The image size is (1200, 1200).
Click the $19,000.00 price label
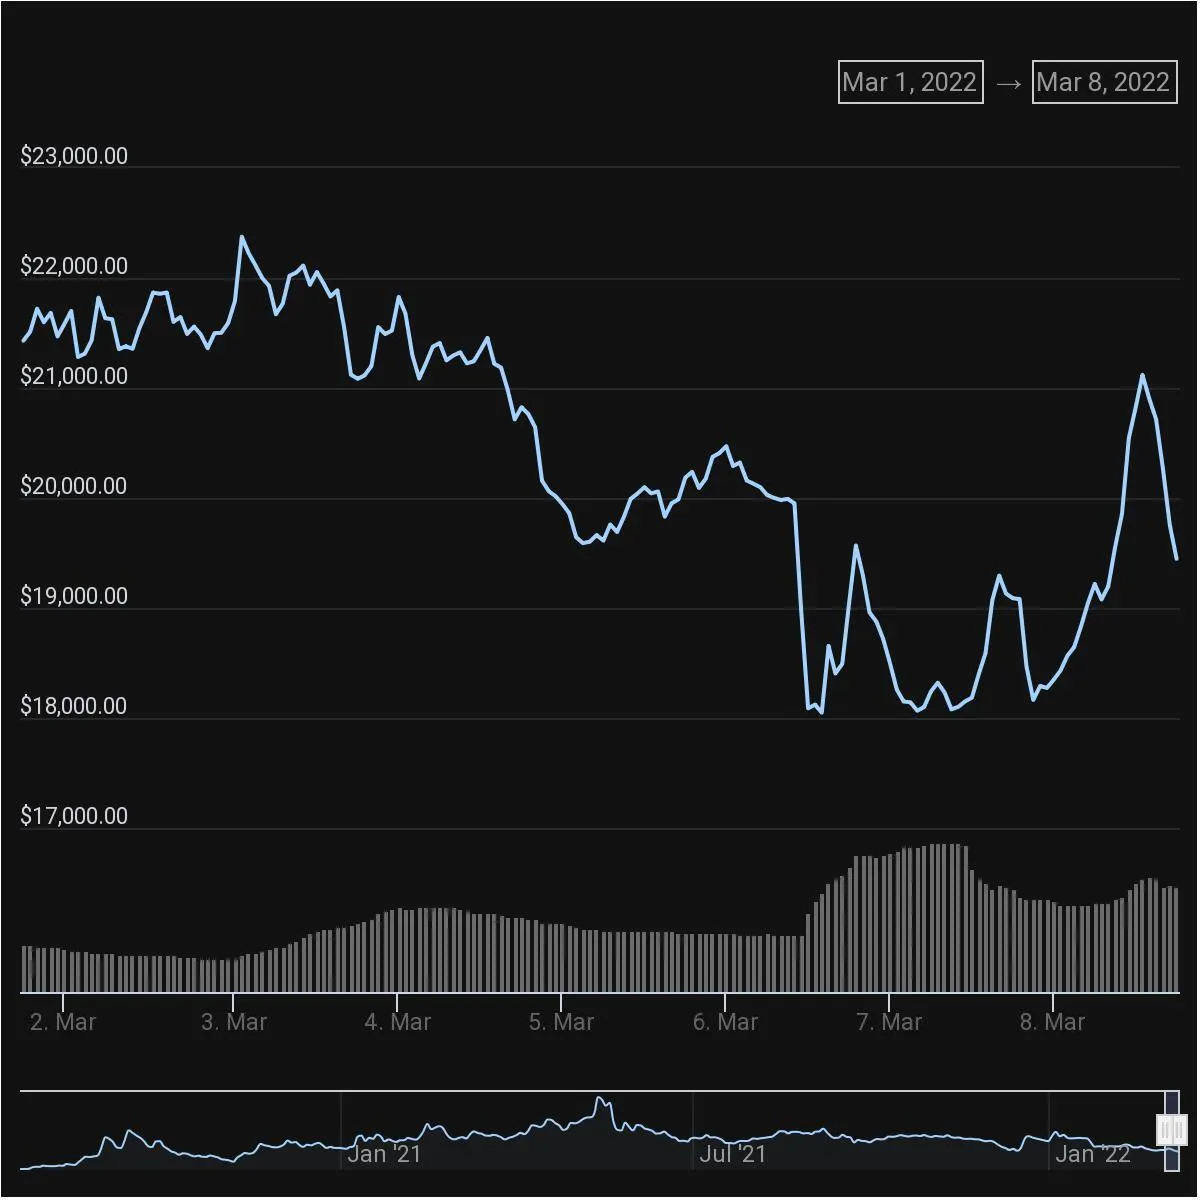point(74,596)
